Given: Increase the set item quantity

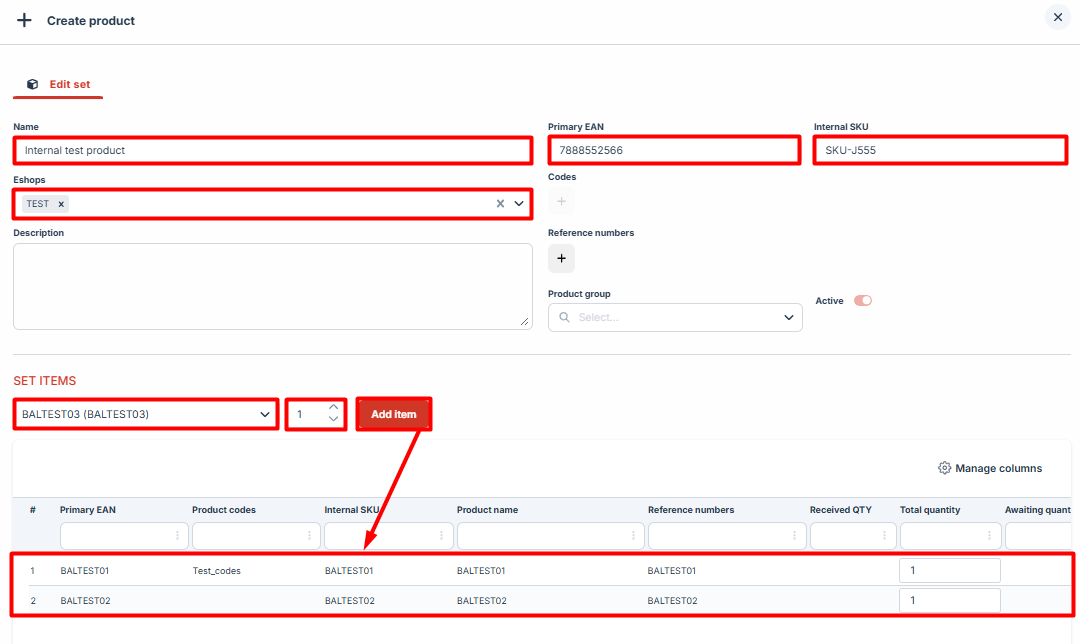Looking at the screenshot, I should pos(334,408).
